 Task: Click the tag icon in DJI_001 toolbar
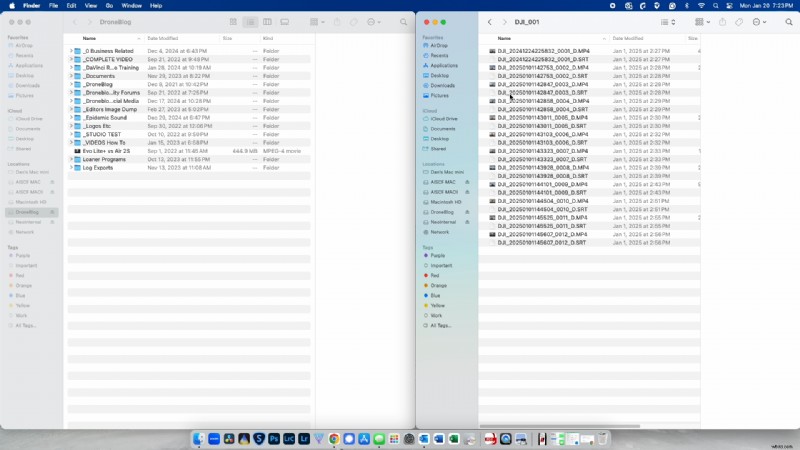click(739, 21)
